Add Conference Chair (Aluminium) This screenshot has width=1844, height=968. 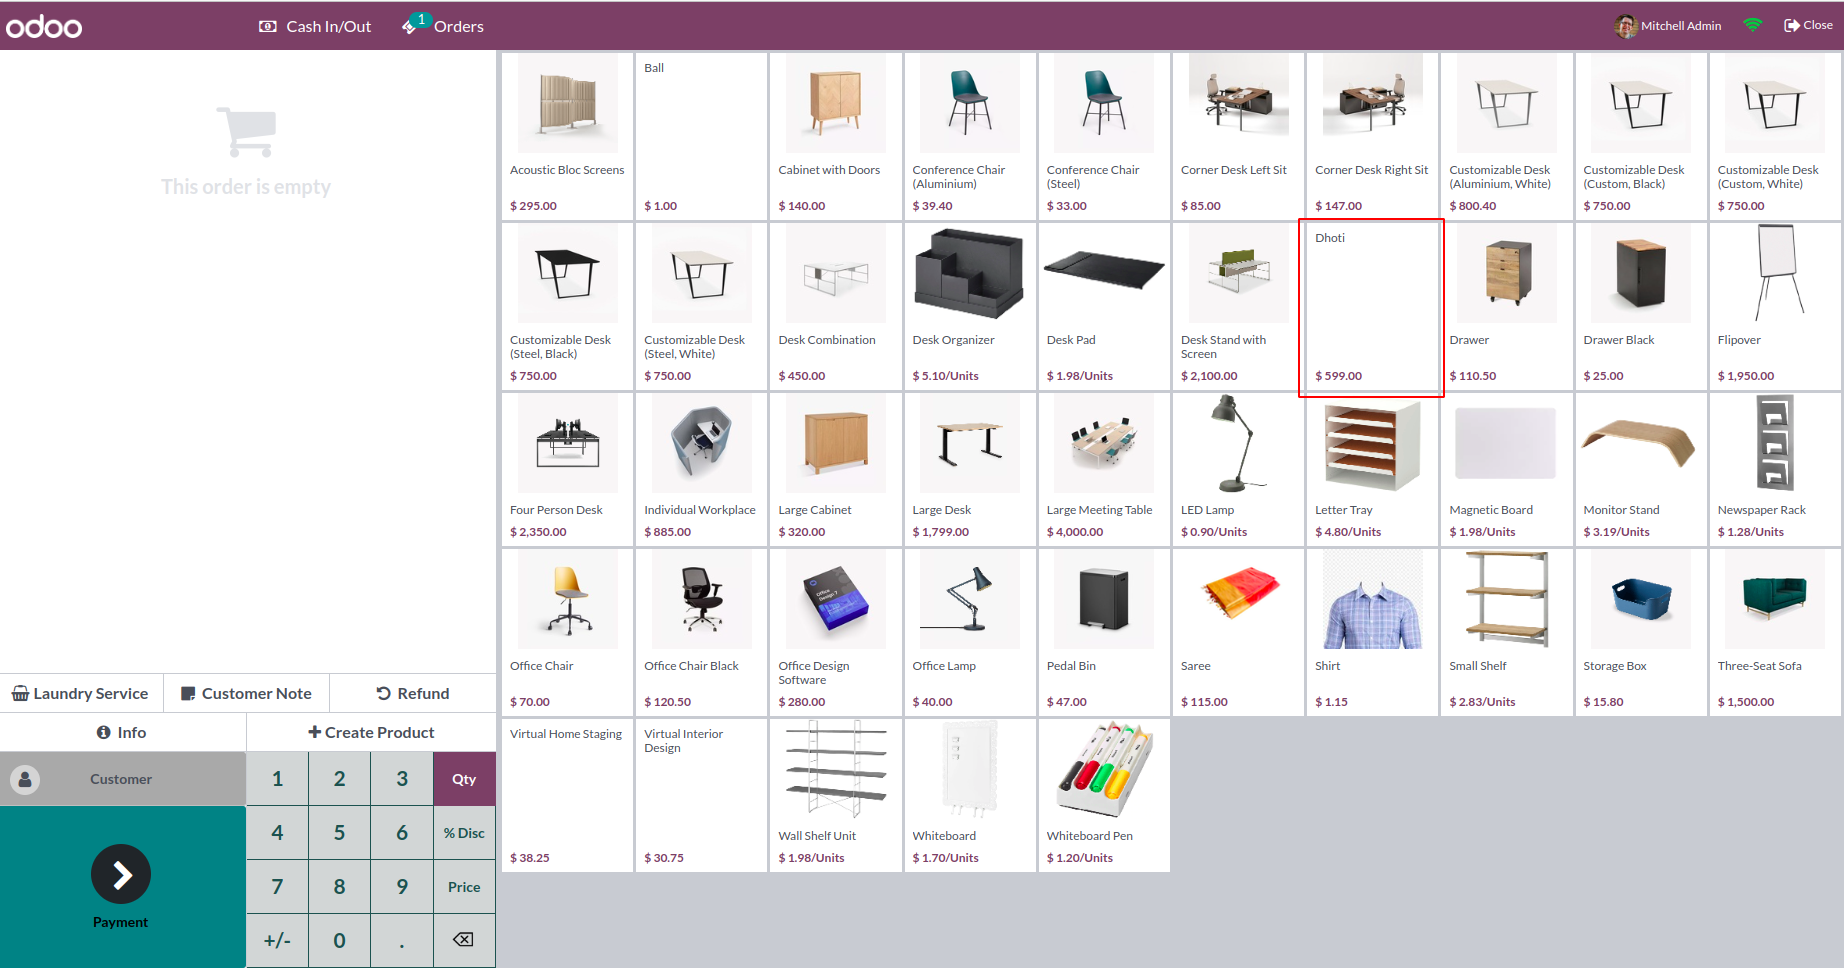(970, 136)
